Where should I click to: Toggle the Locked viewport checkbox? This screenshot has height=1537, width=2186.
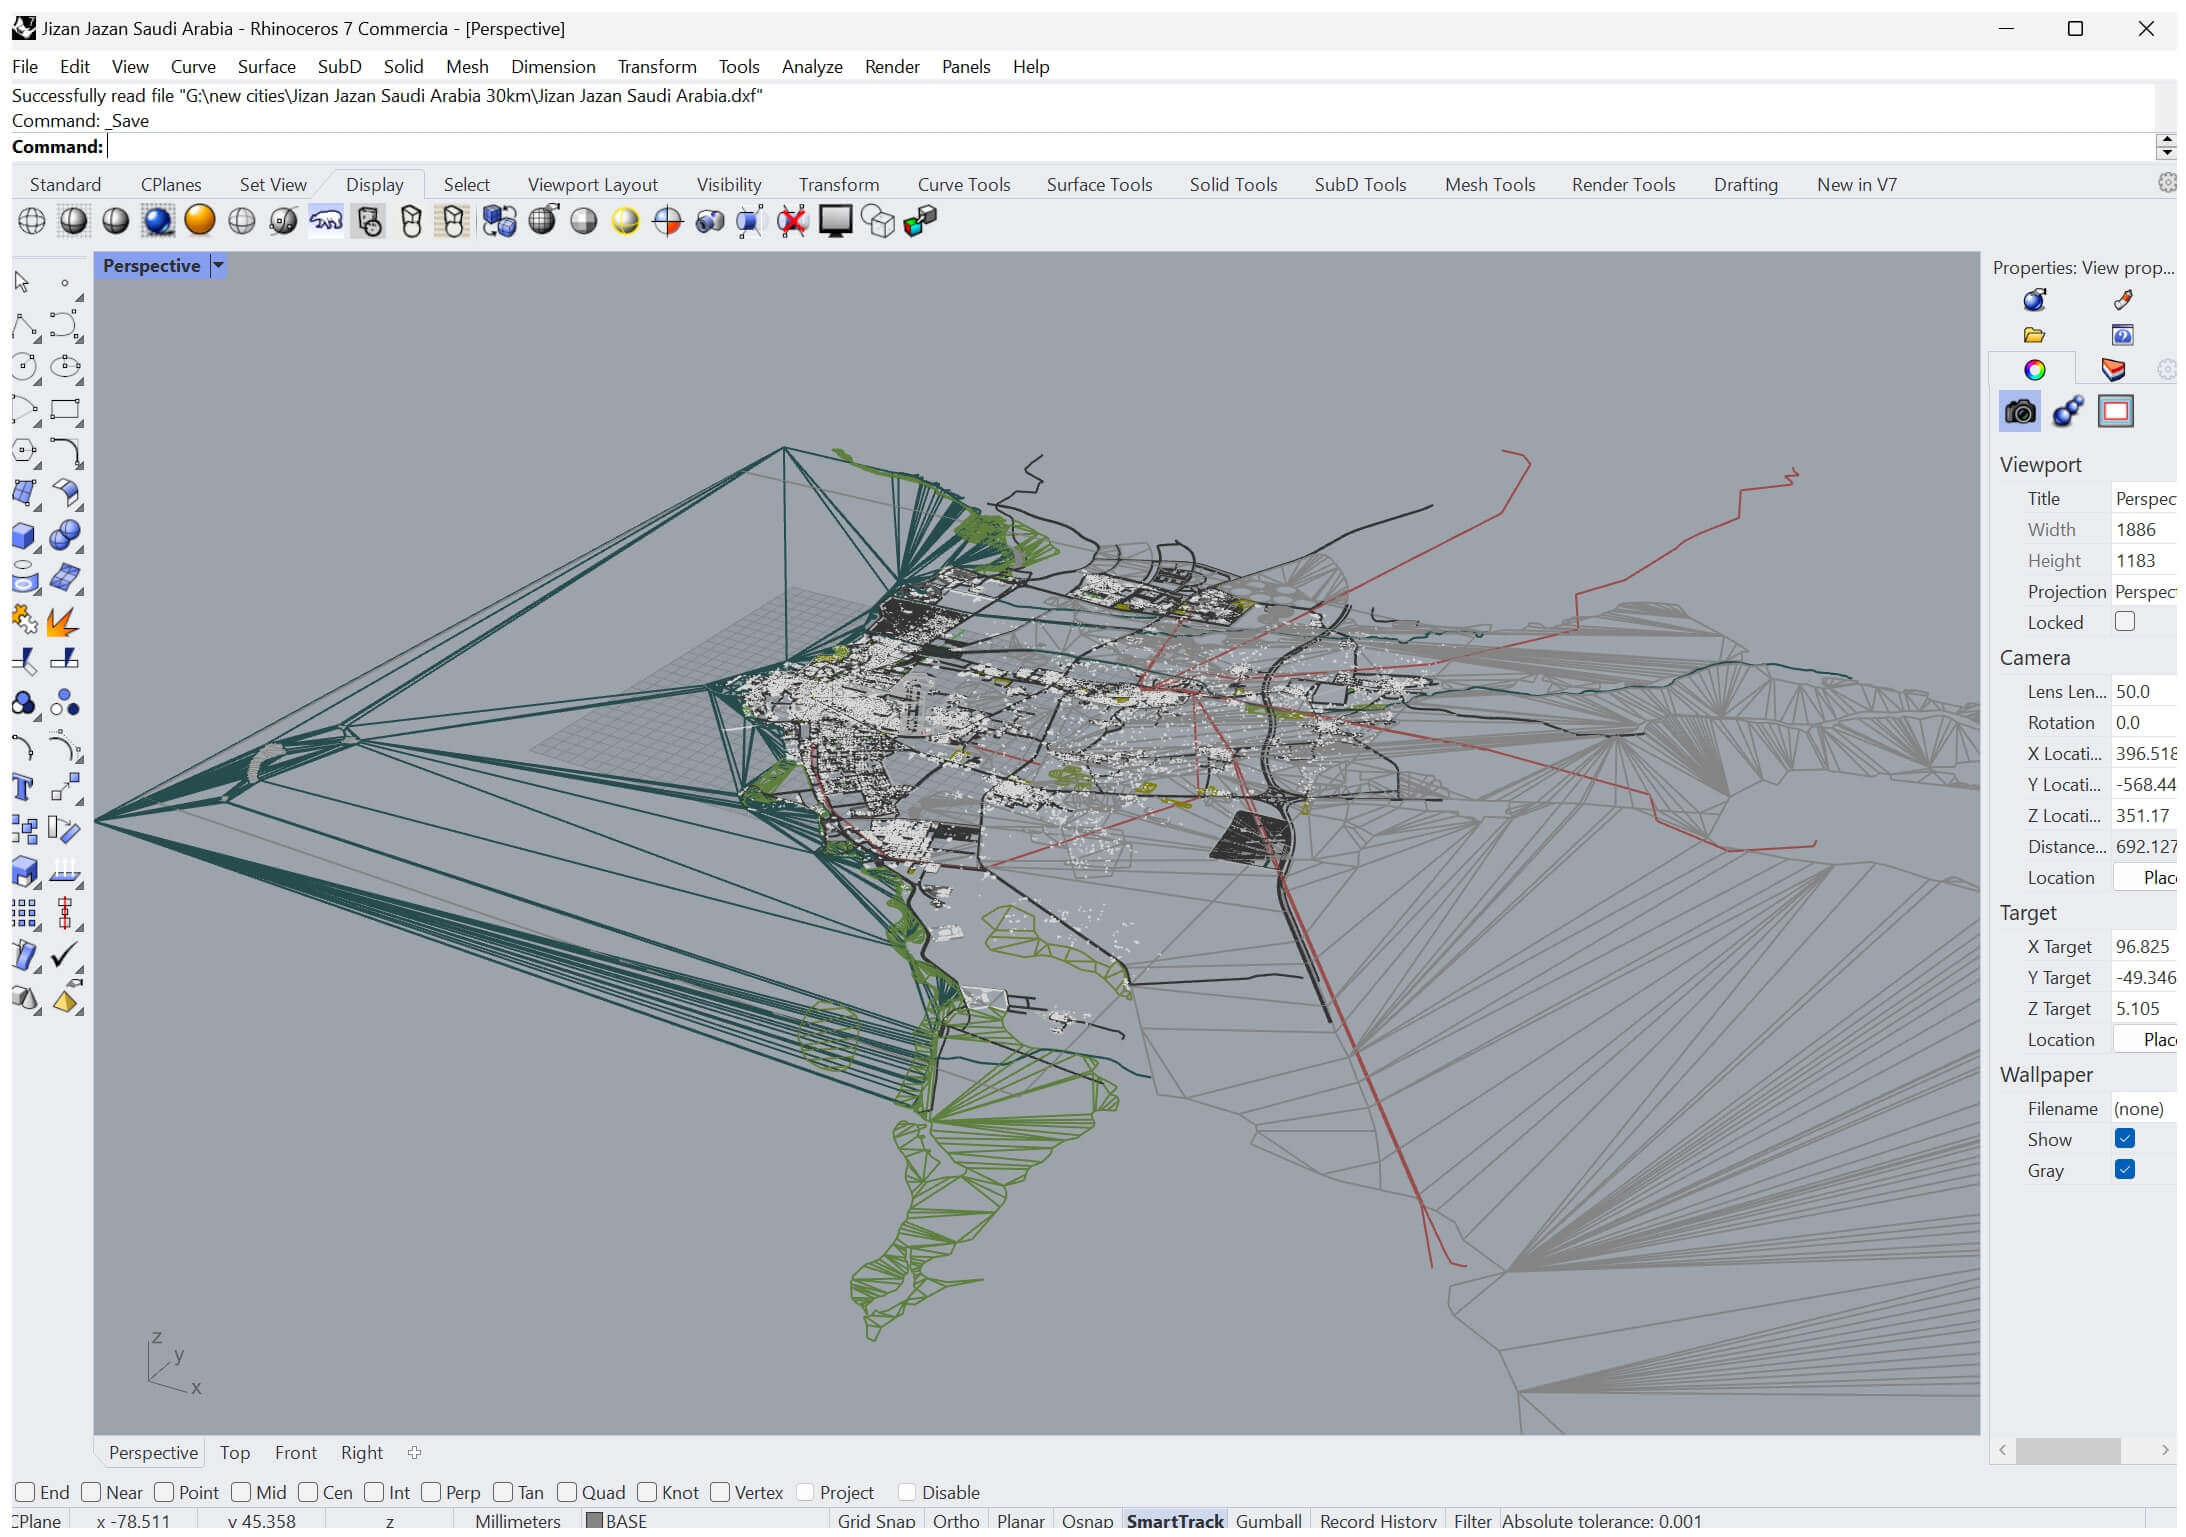(2124, 621)
